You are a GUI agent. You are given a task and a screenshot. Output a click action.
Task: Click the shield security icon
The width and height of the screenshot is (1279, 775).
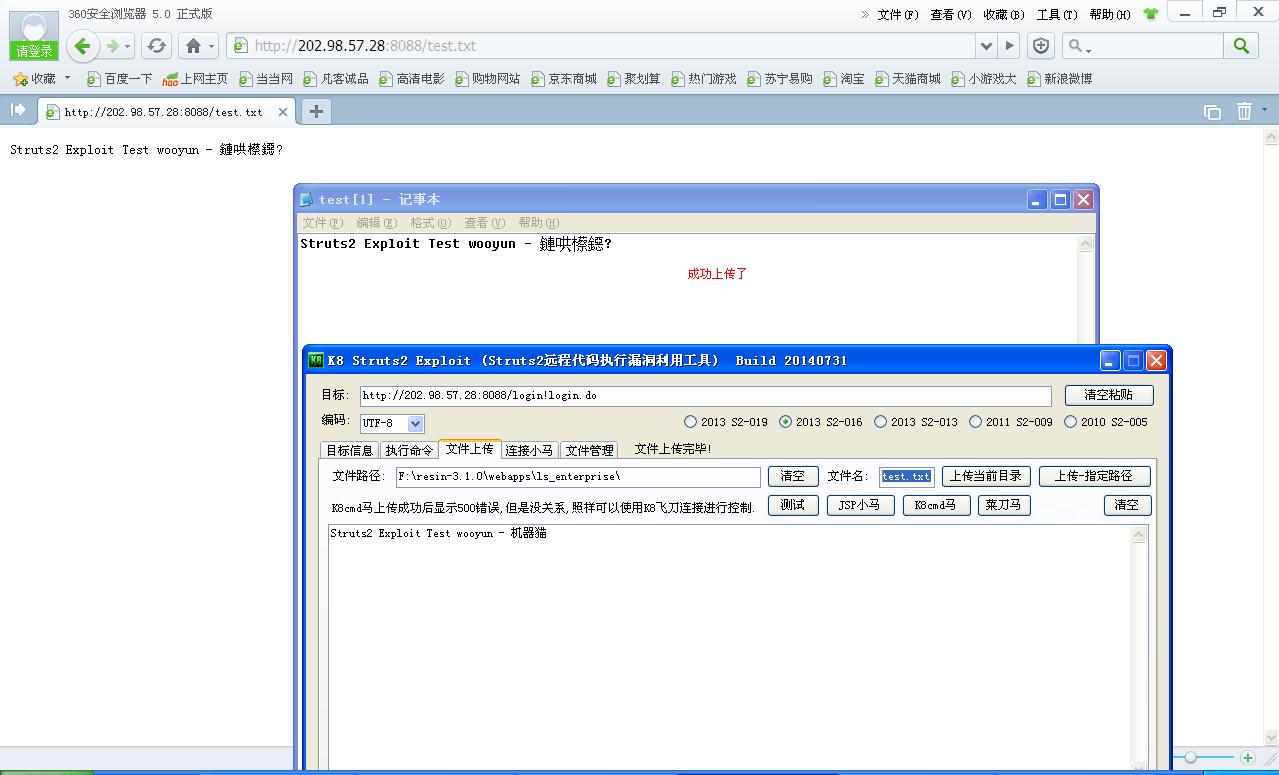(1041, 46)
